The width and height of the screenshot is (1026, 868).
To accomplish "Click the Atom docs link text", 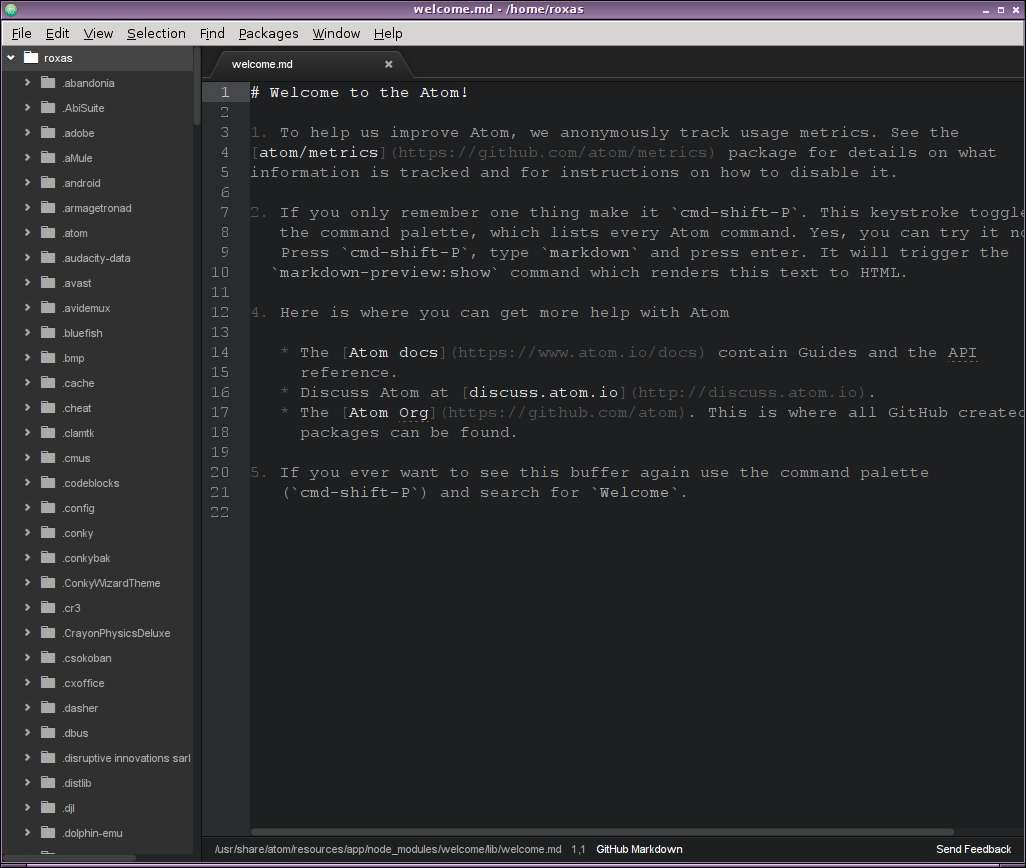I will 393,353.
